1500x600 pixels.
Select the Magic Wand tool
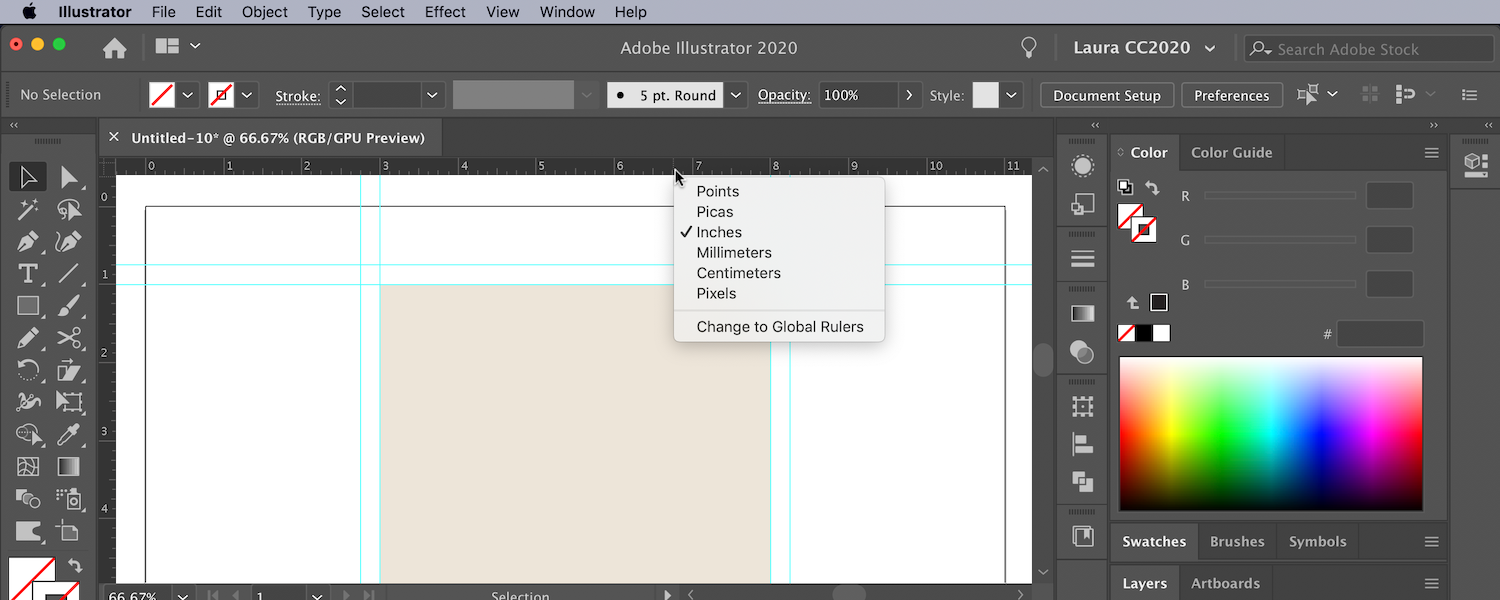pos(28,209)
